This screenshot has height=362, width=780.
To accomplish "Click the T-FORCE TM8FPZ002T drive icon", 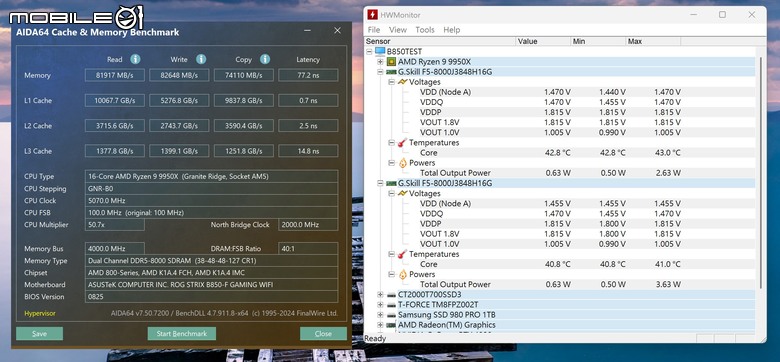I will [x=391, y=305].
